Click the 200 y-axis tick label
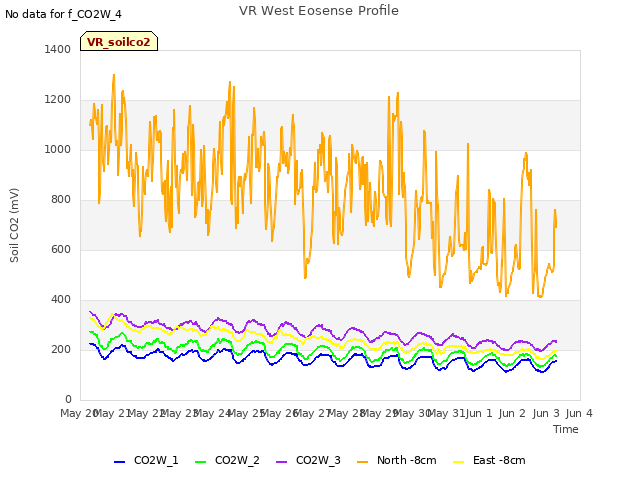The width and height of the screenshot is (640, 480). [61, 349]
